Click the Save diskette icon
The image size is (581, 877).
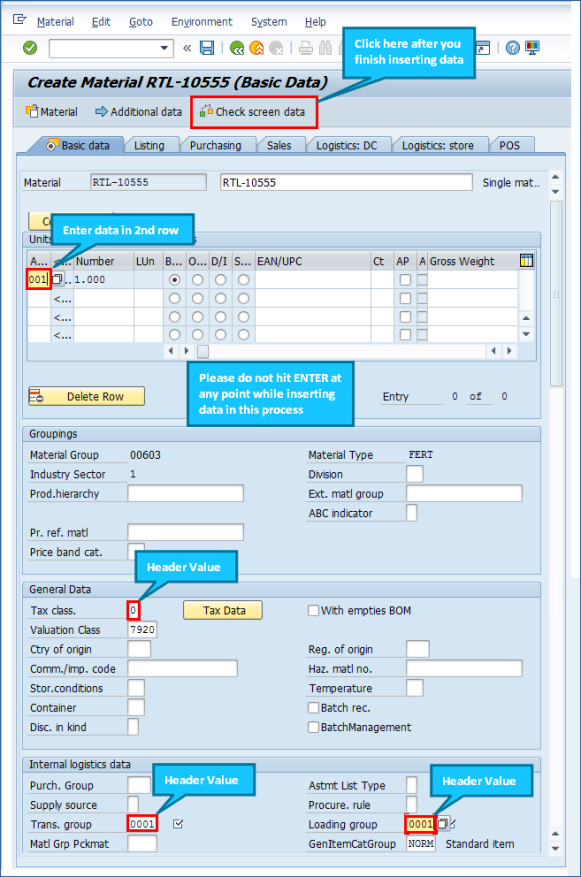[207, 48]
